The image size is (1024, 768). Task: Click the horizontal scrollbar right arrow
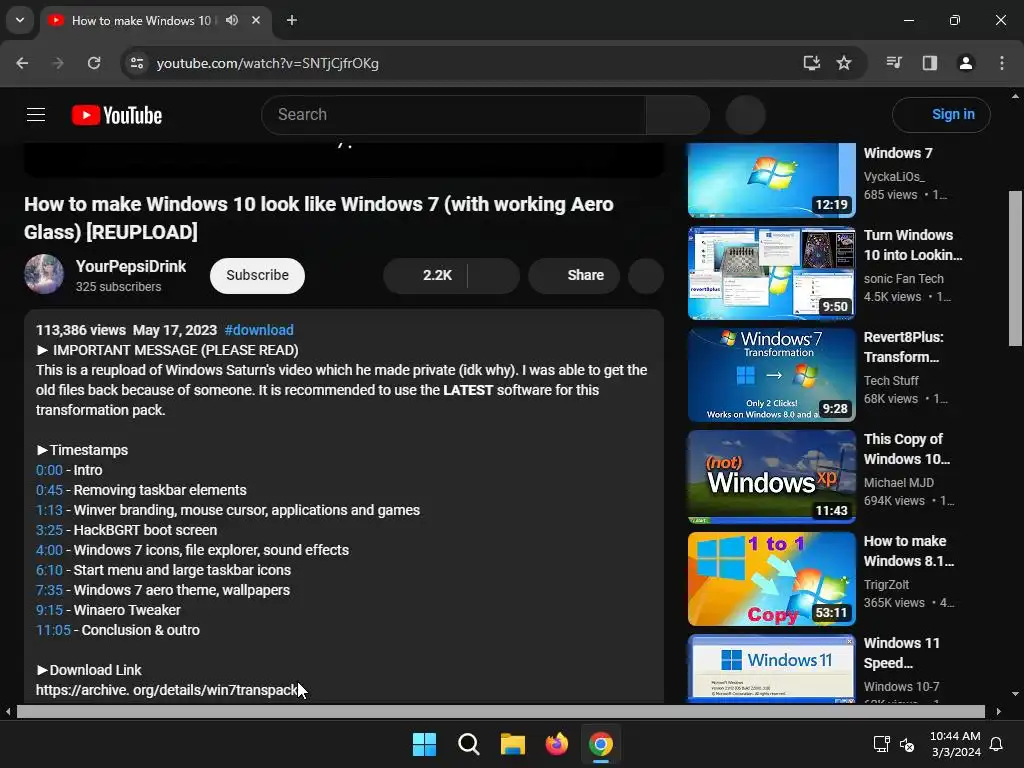[998, 711]
